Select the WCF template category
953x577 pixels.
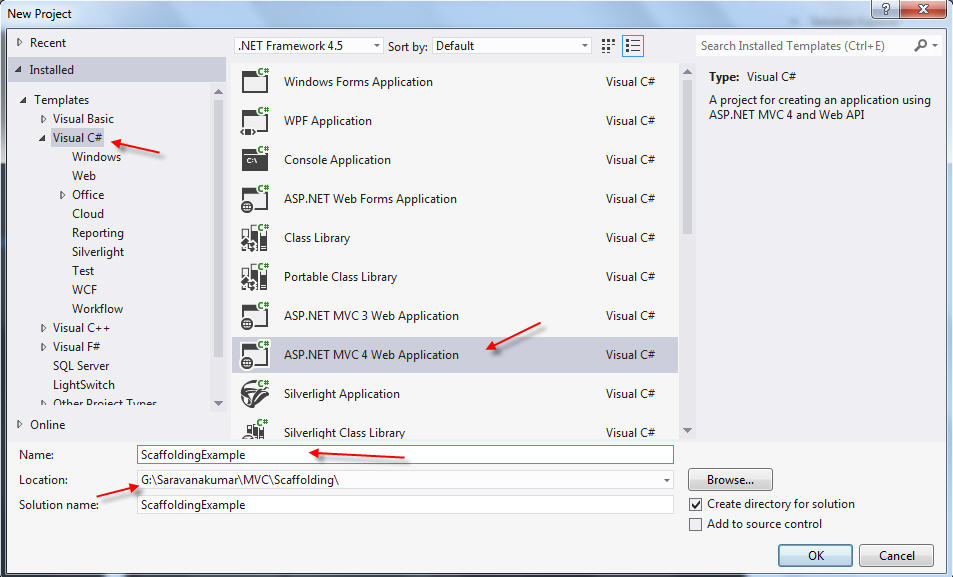(x=84, y=290)
